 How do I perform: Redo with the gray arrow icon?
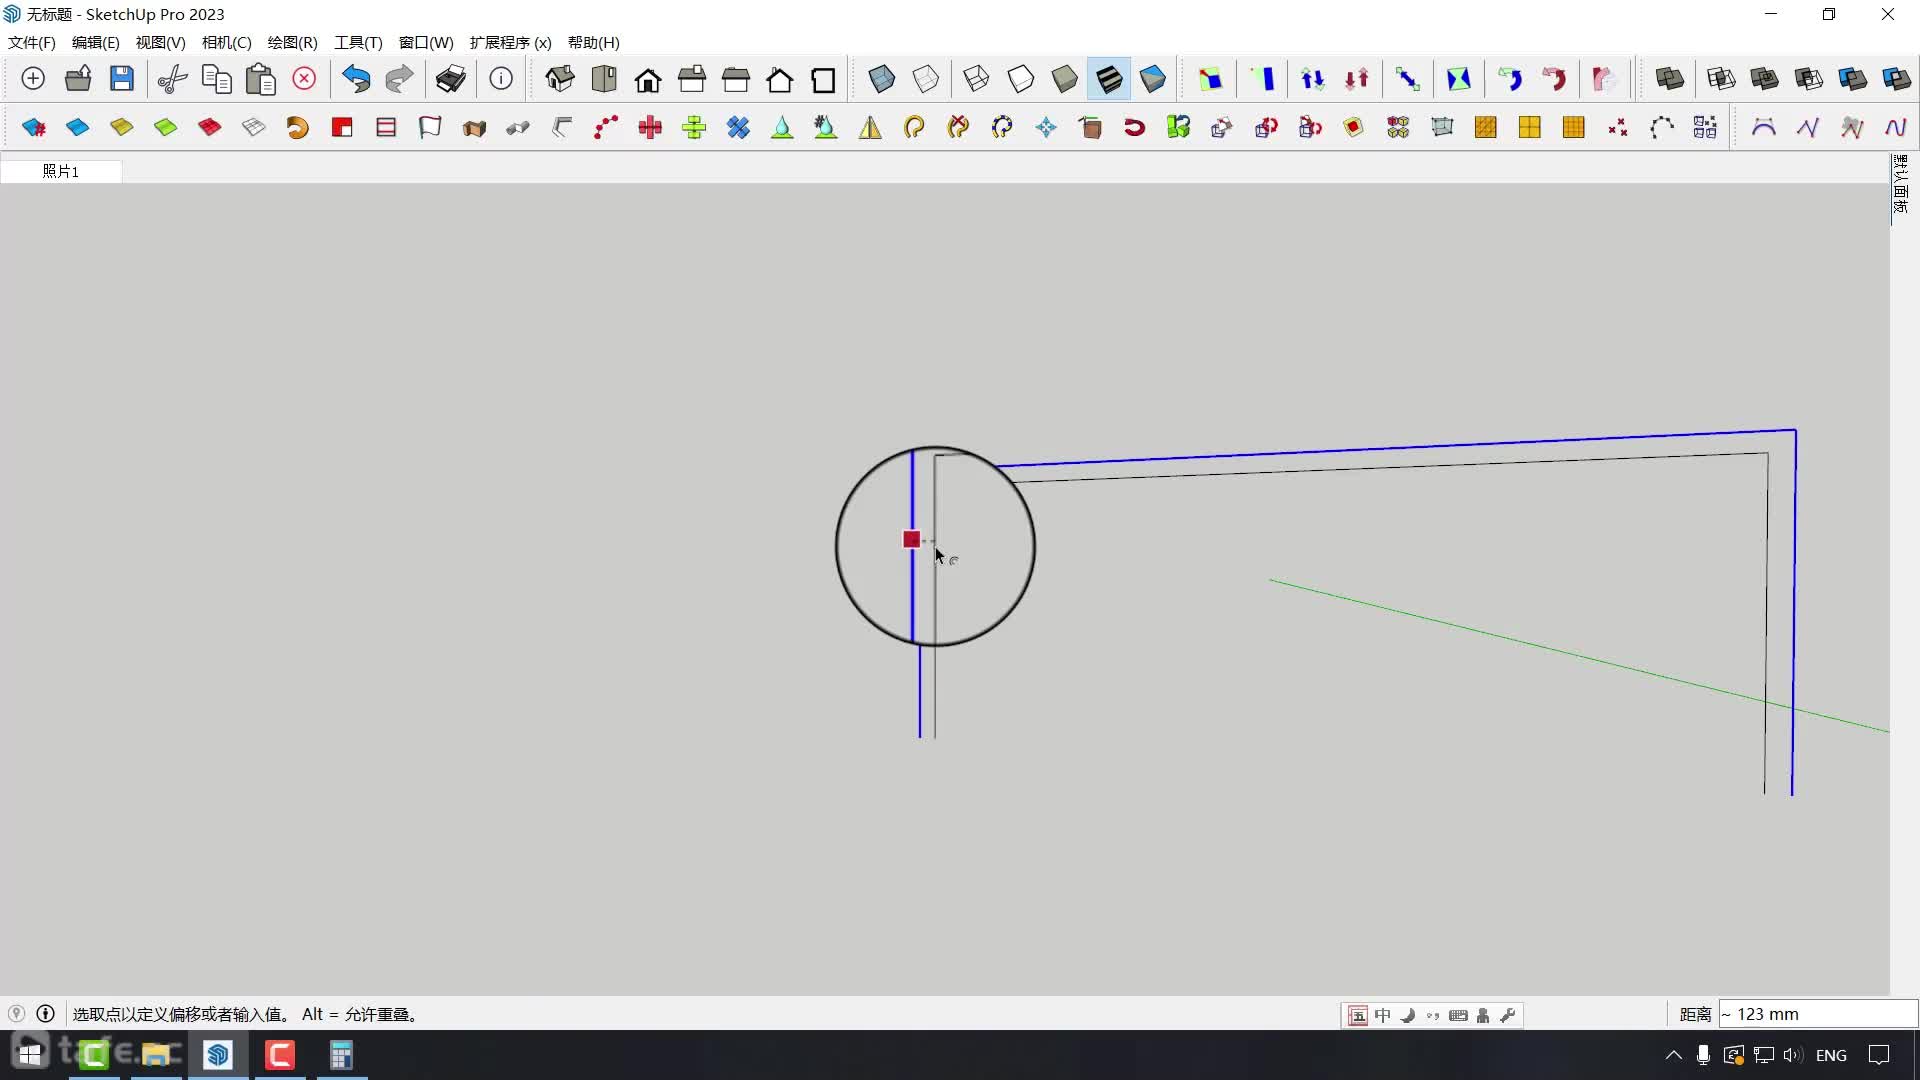(399, 79)
